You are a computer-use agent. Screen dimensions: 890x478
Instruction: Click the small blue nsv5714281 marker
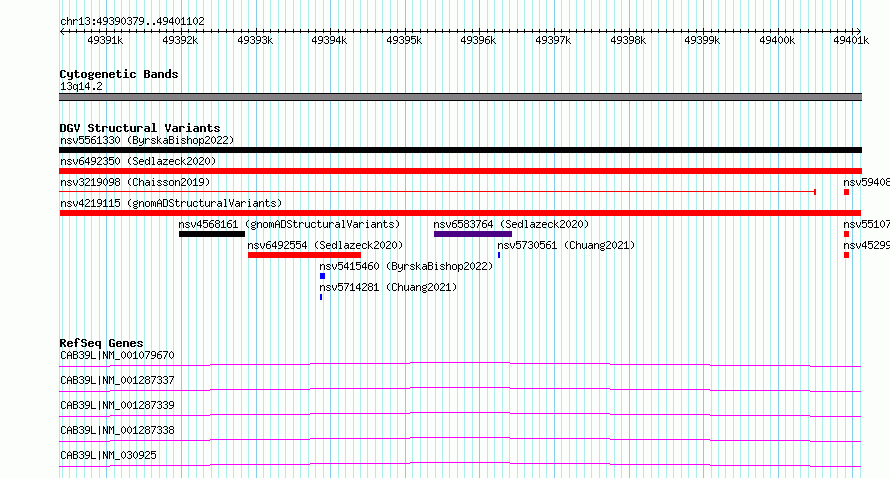(321, 297)
